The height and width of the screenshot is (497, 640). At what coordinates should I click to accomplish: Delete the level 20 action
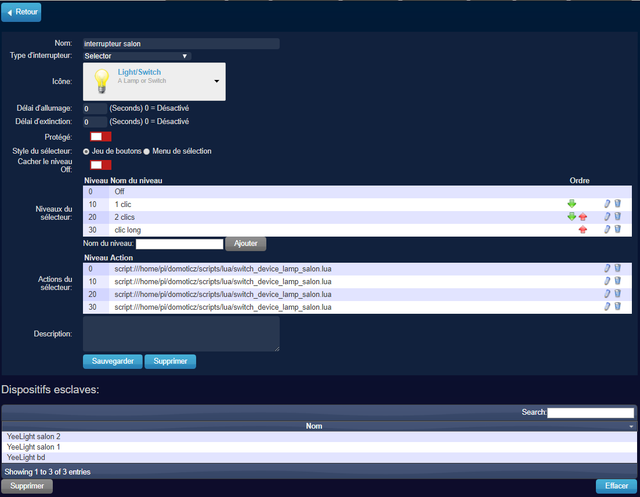[618, 293]
